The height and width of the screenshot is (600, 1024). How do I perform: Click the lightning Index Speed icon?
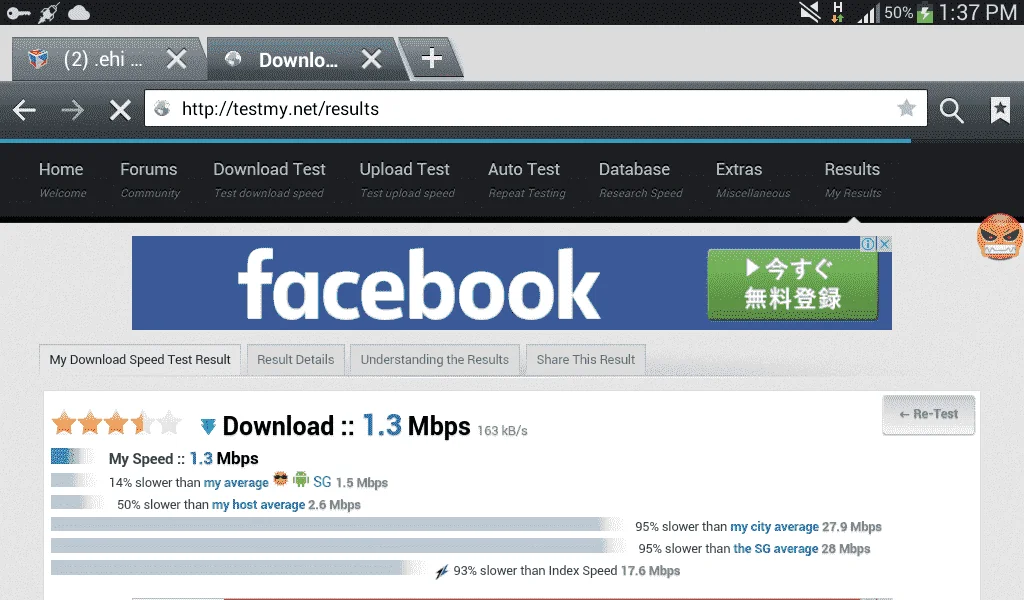click(442, 571)
